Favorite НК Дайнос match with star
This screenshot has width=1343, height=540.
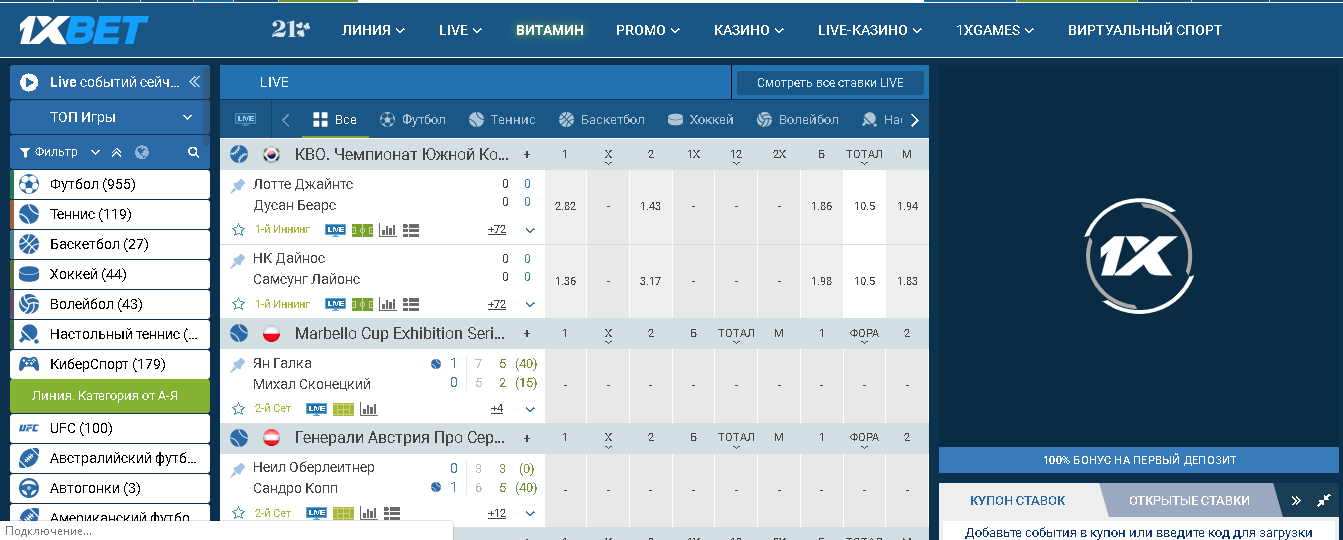(238, 304)
